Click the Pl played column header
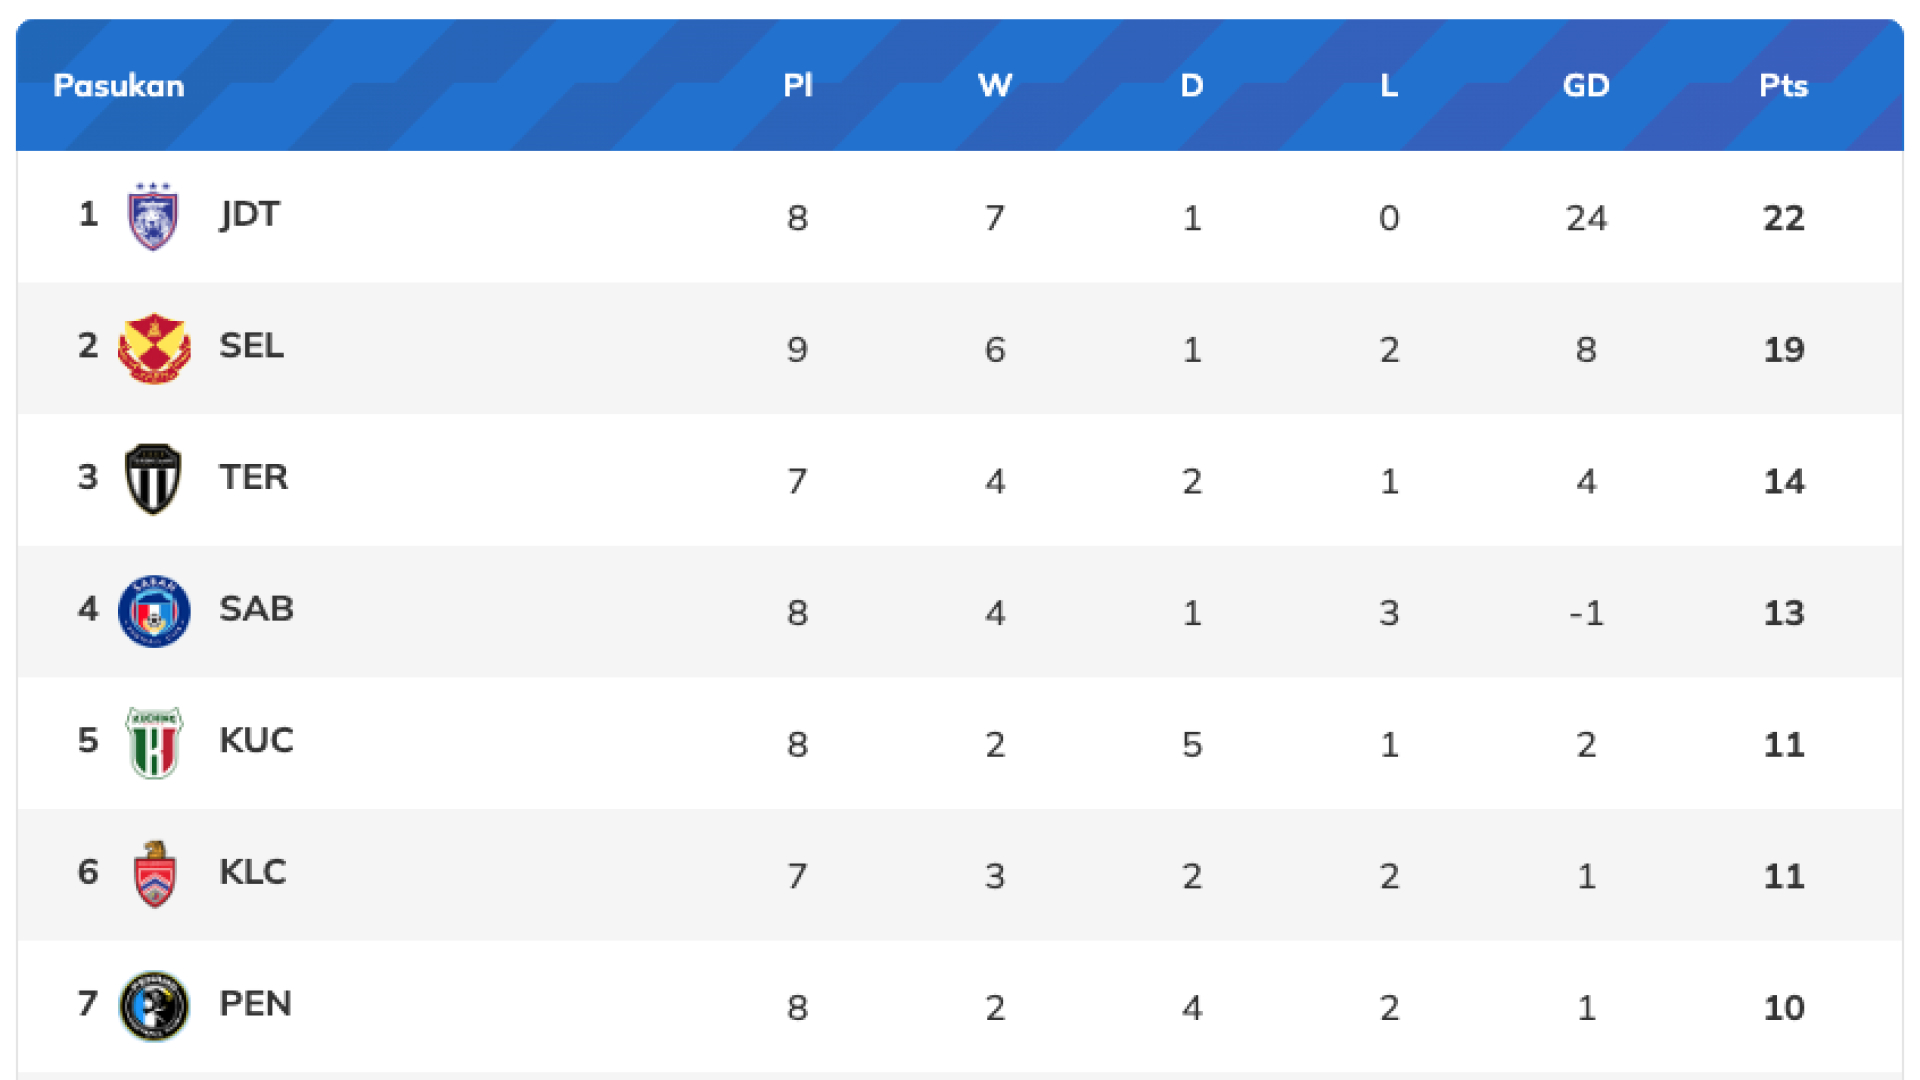 click(797, 86)
